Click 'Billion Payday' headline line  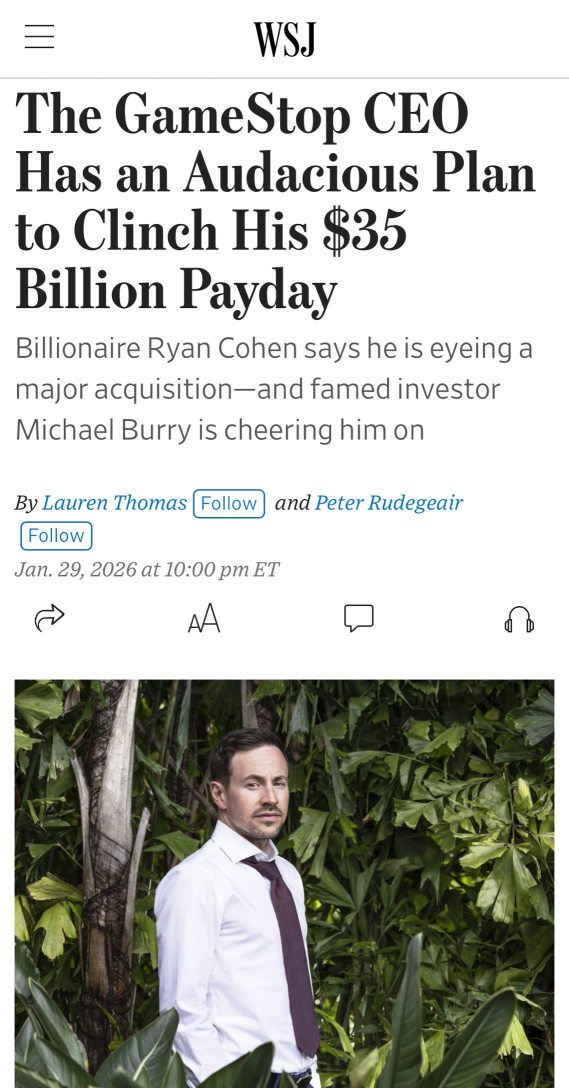pos(176,290)
